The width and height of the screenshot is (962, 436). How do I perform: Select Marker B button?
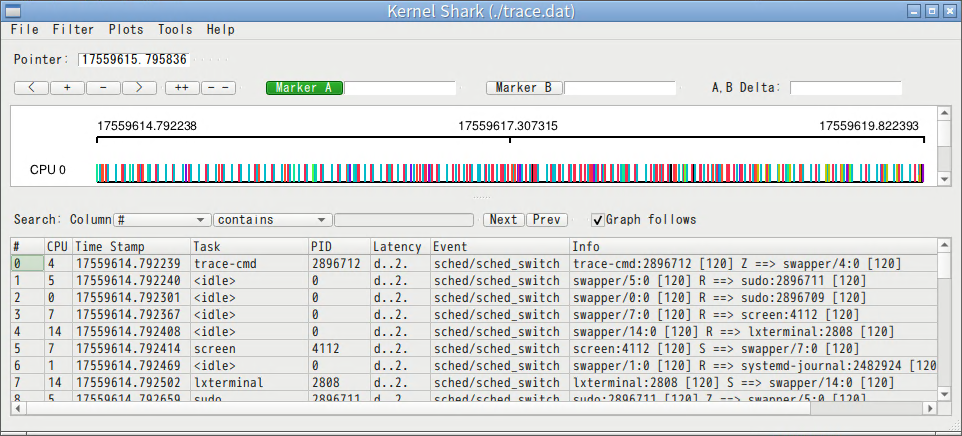tap(524, 88)
